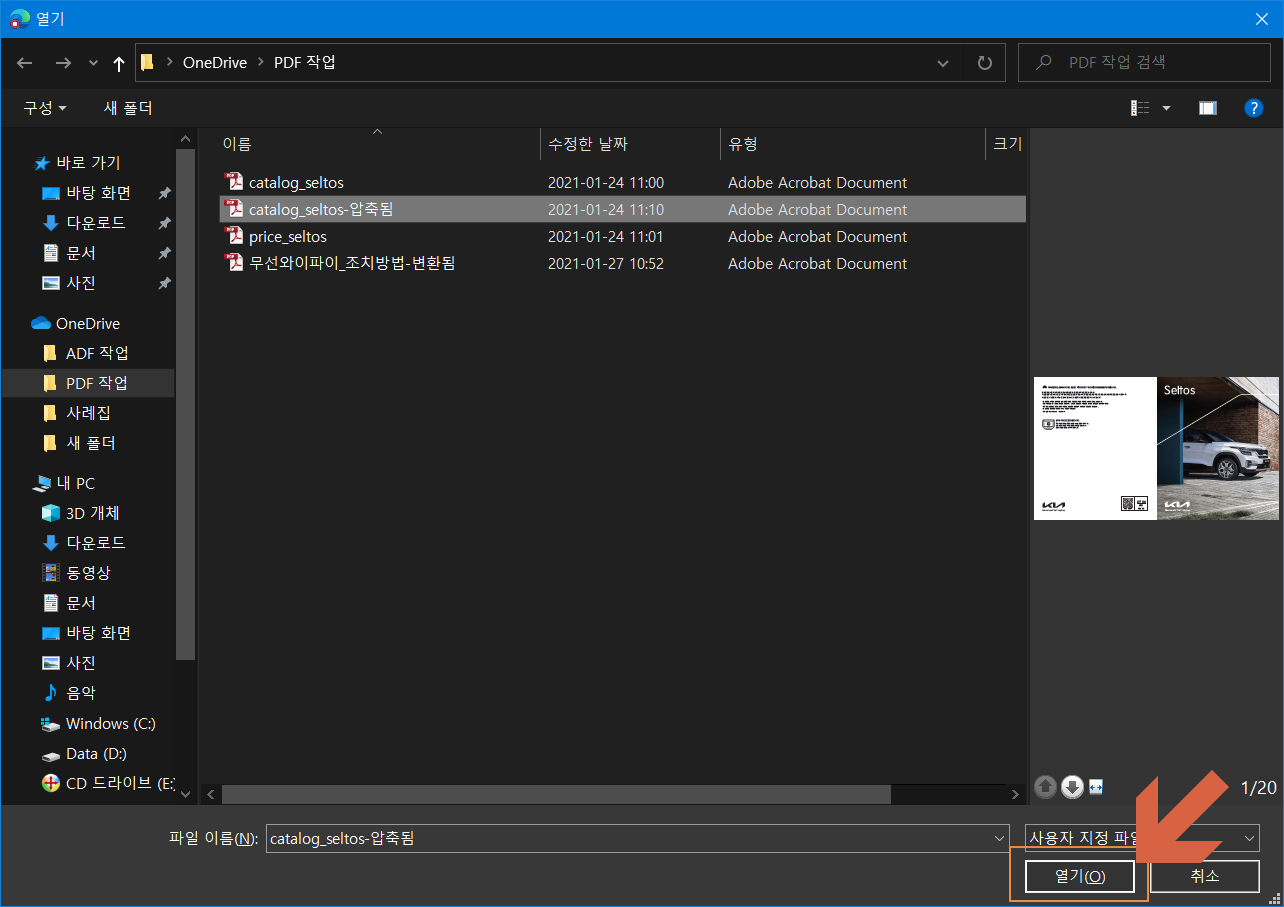Image resolution: width=1284 pixels, height=907 pixels.
Task: Open the 사례집 folder
Action: click(88, 413)
